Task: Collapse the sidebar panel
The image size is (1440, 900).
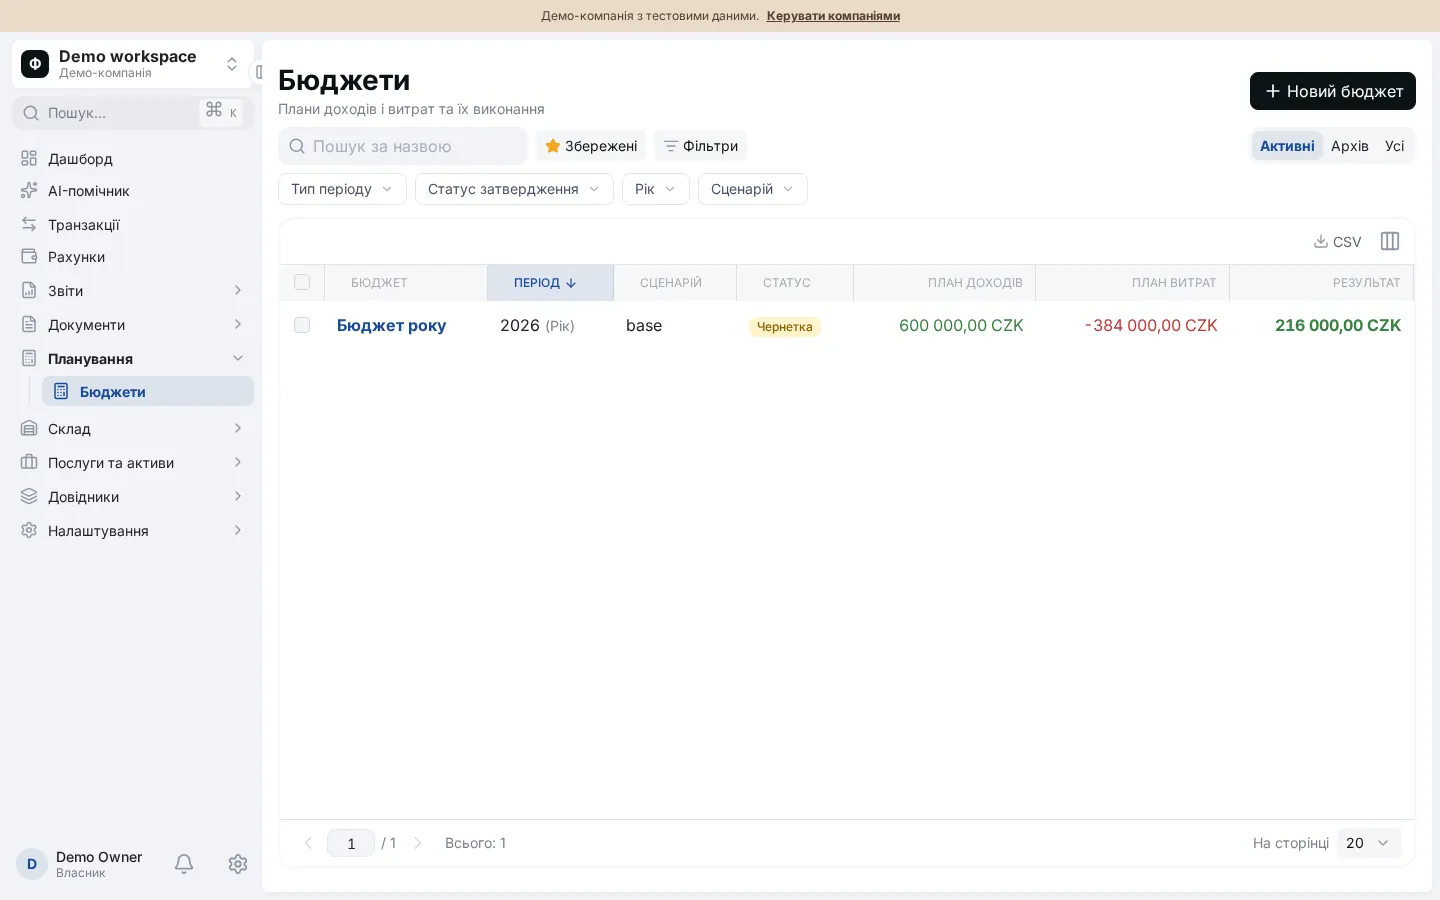Action: 258,72
